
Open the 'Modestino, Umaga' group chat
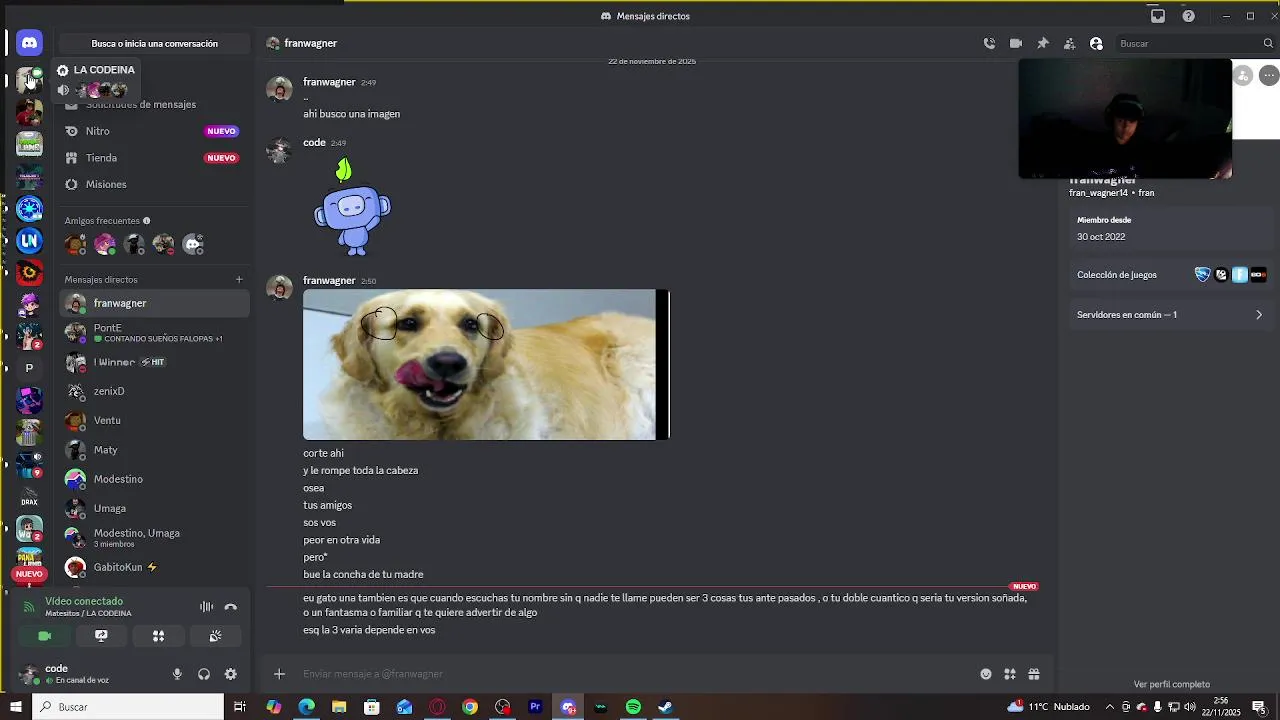(x=154, y=538)
